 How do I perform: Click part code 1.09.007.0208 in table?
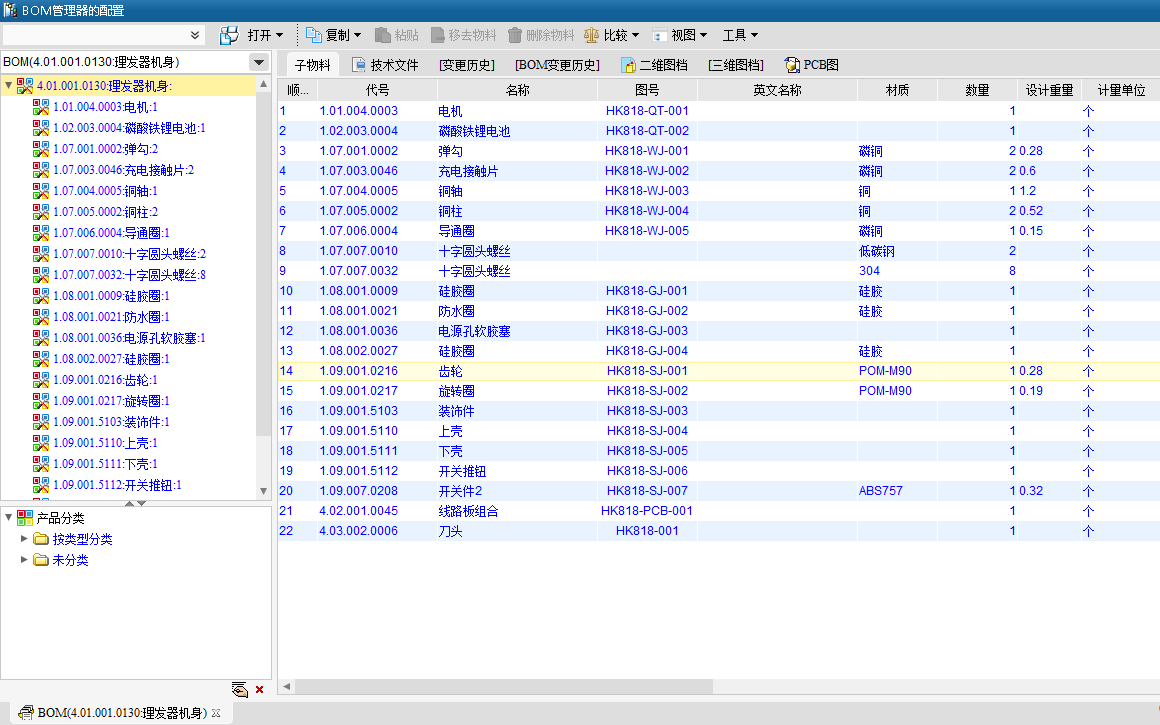pos(358,491)
